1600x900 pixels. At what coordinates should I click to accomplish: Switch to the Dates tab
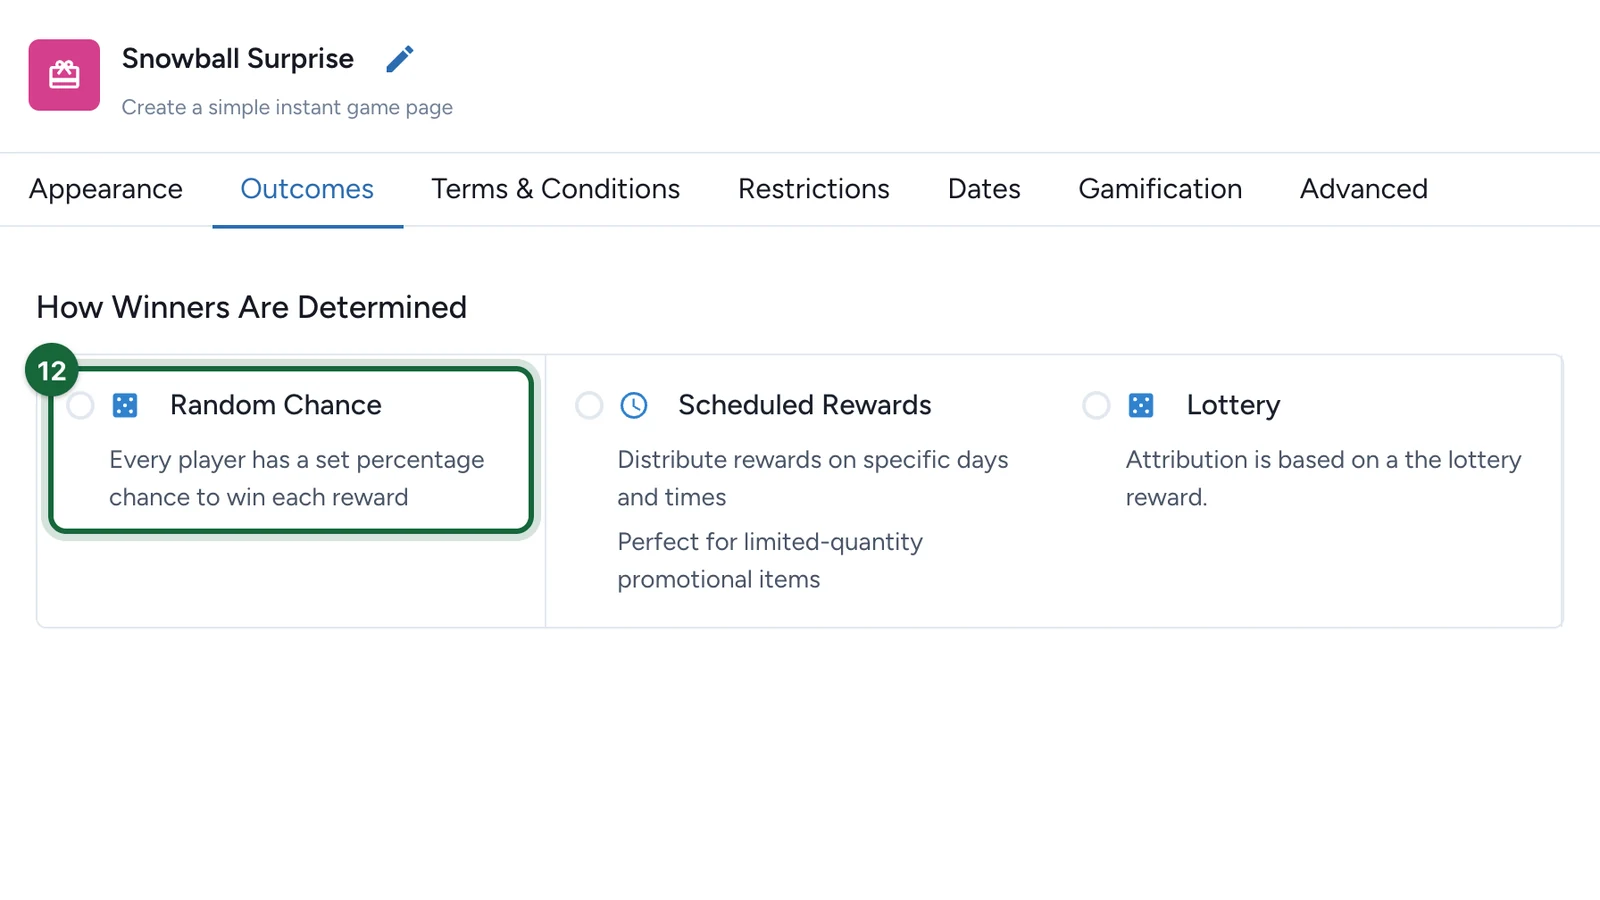tap(984, 189)
